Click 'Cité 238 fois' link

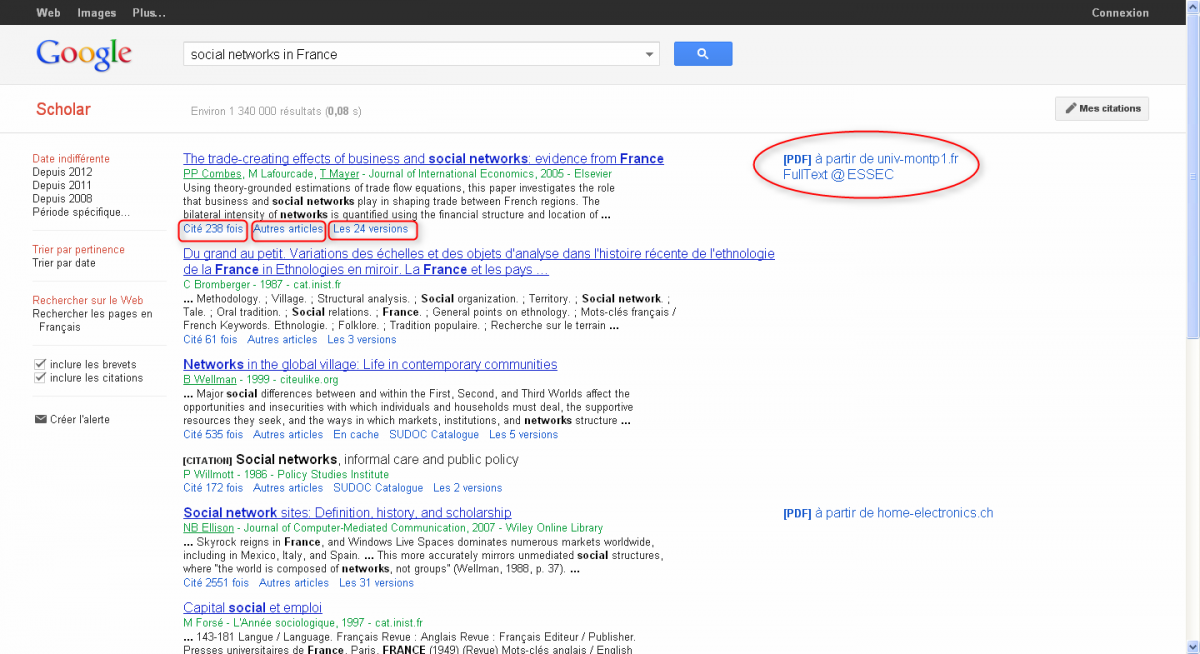pyautogui.click(x=213, y=229)
